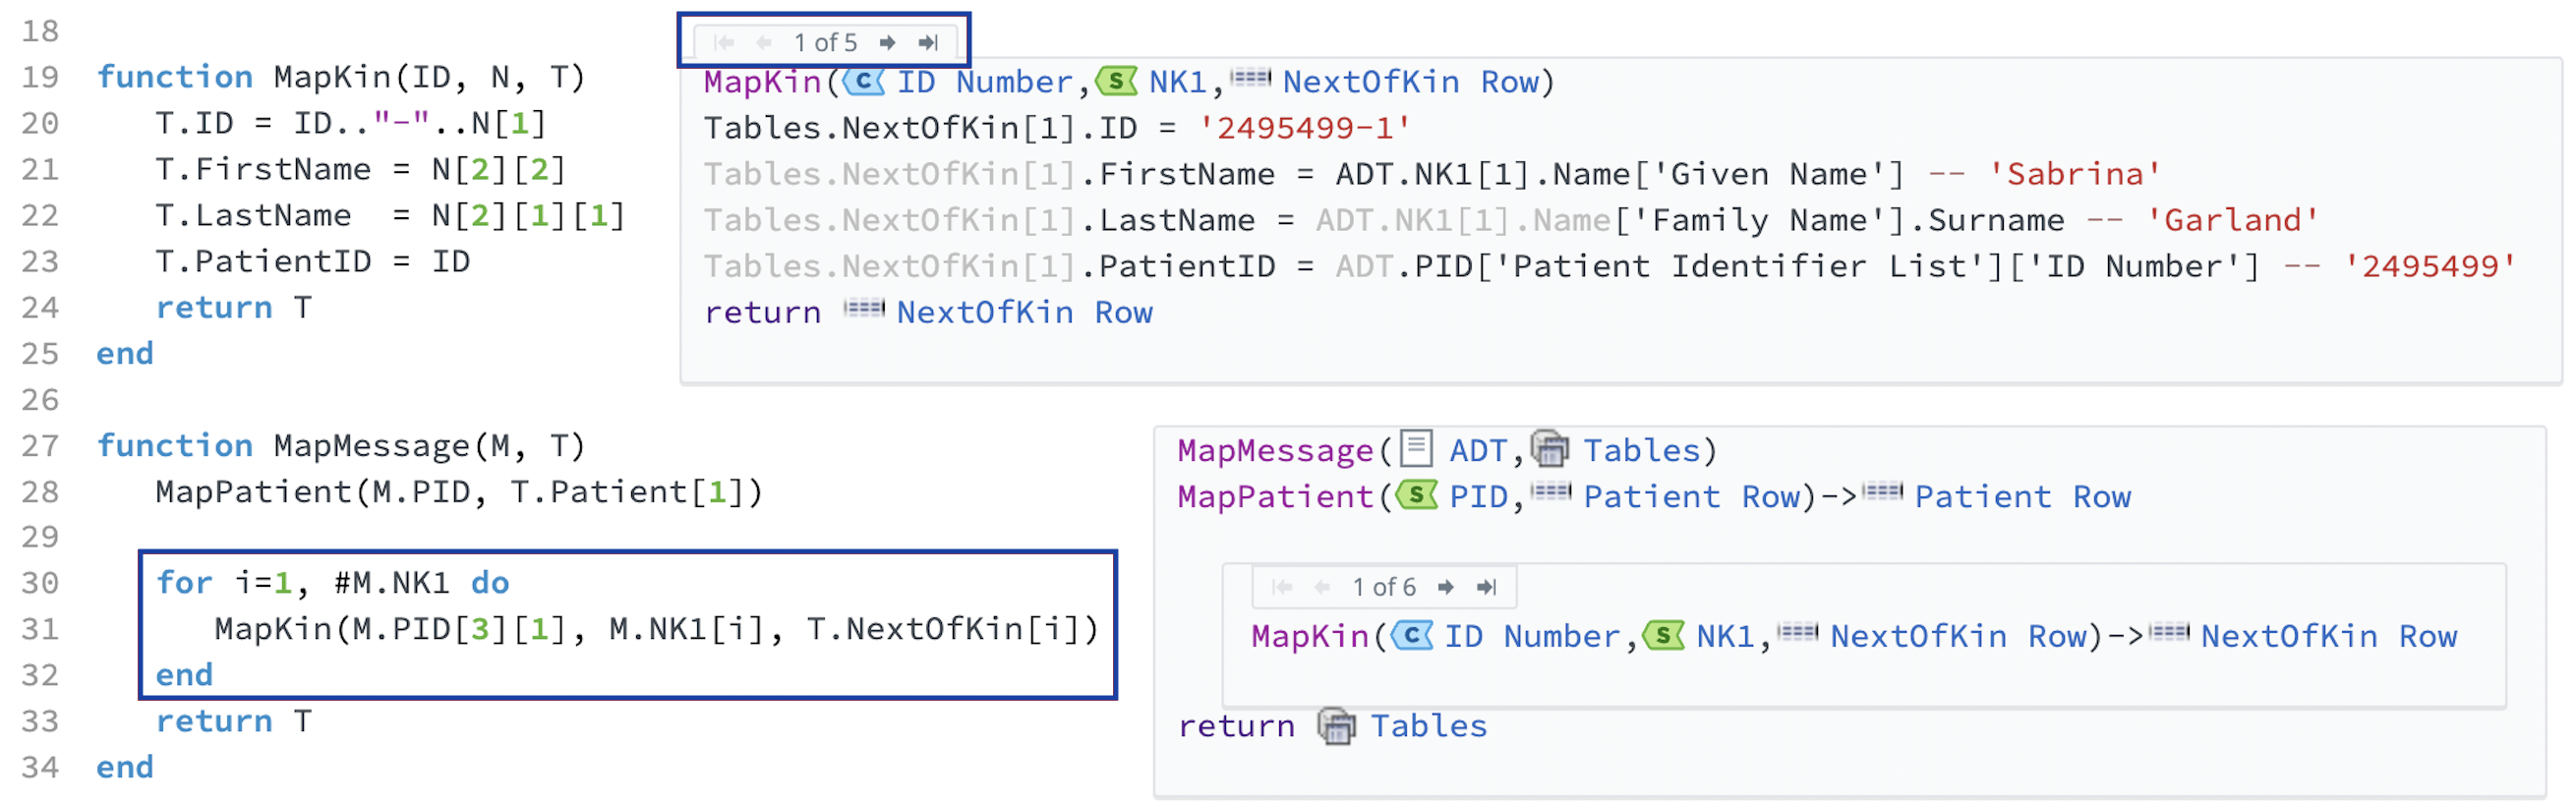
Task: Open Tables parameter in MapMessage annotation
Action: pos(1640,451)
